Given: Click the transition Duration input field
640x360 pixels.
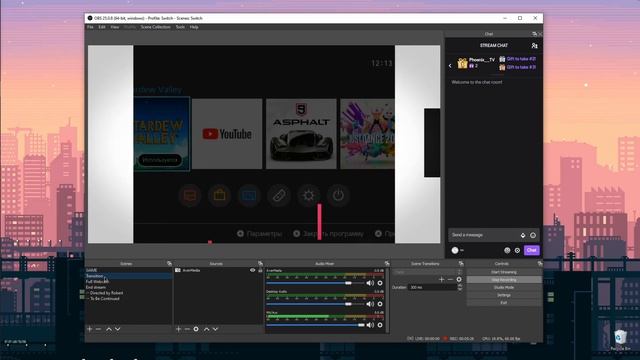Looking at the screenshot, I should (433, 287).
